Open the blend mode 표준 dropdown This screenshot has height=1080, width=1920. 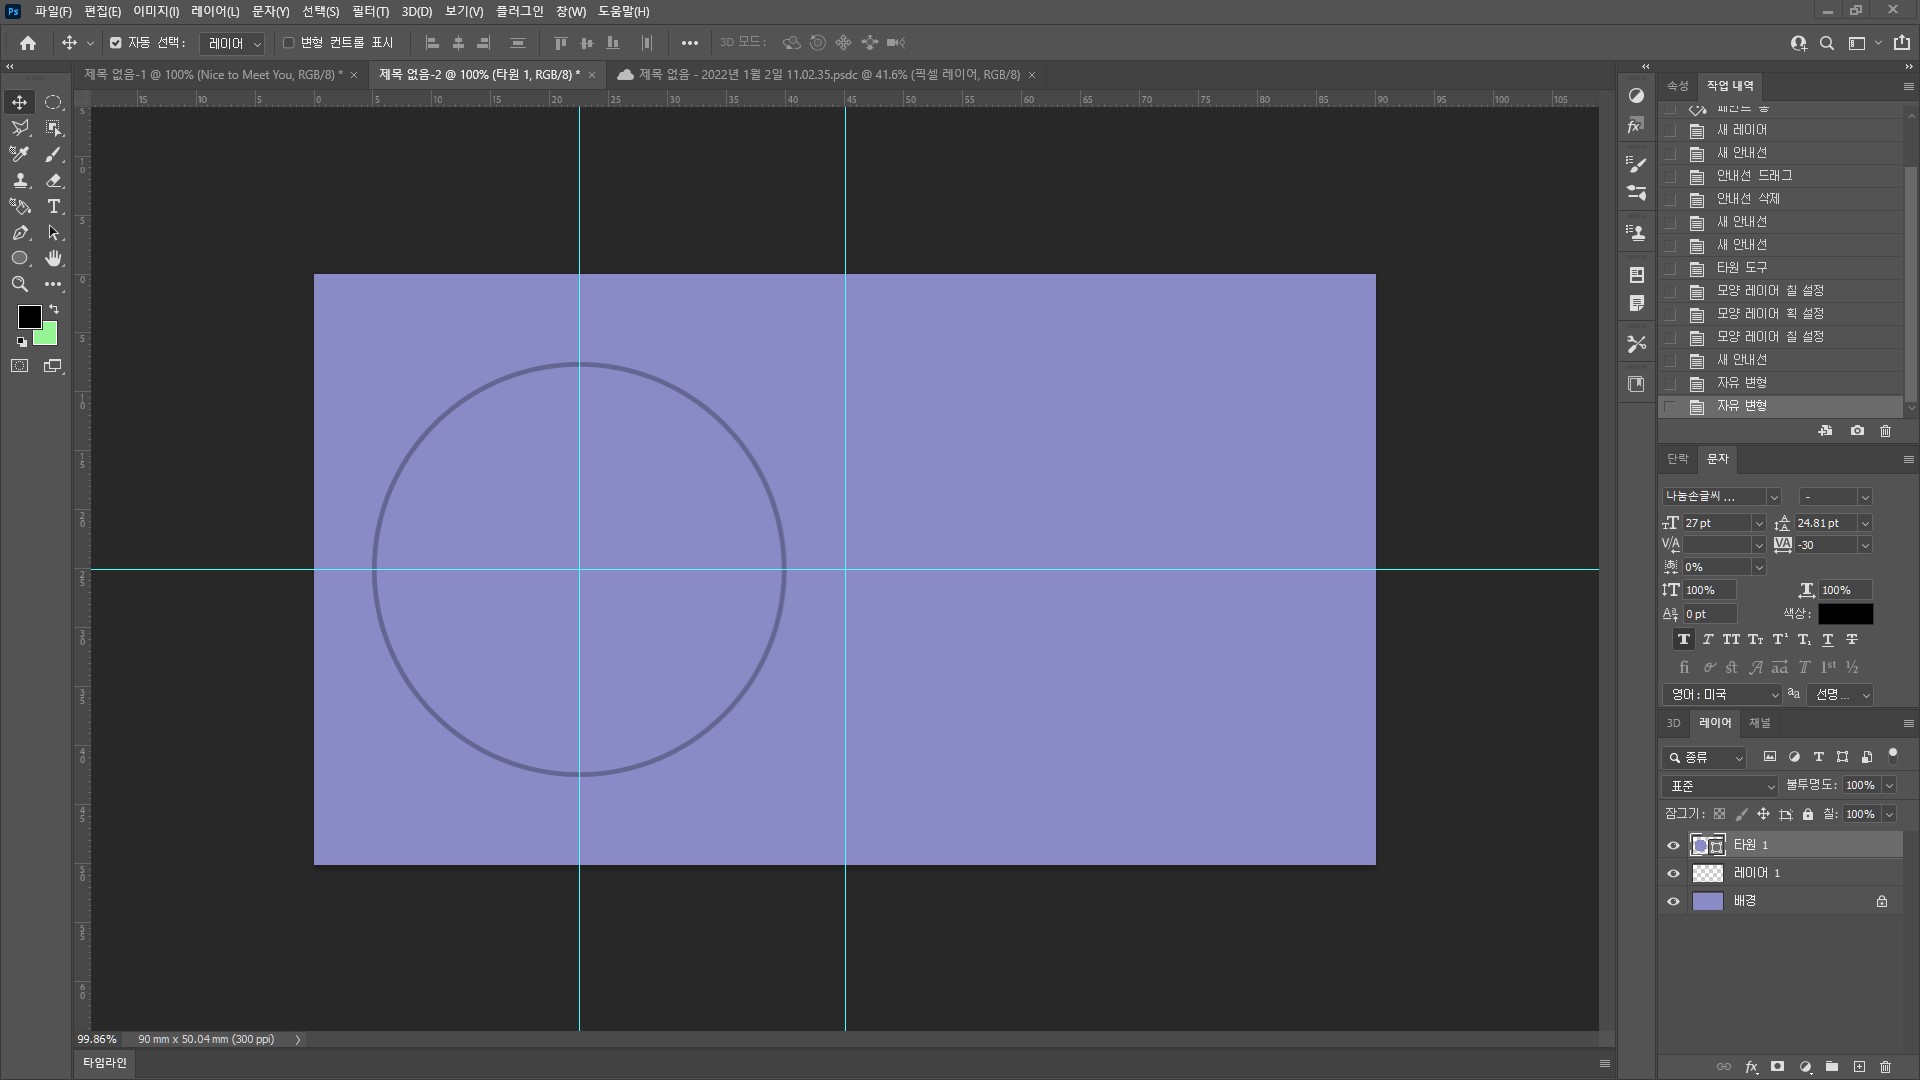(x=1720, y=786)
